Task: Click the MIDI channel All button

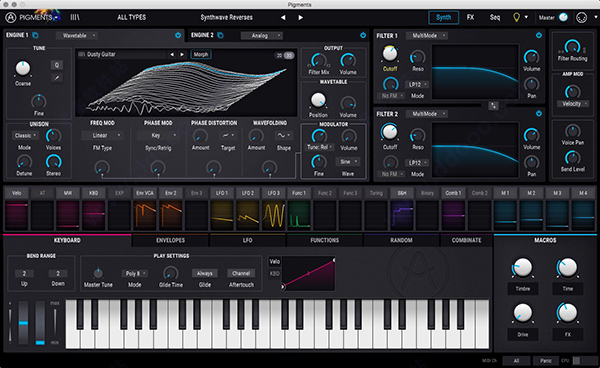Action: (x=516, y=361)
